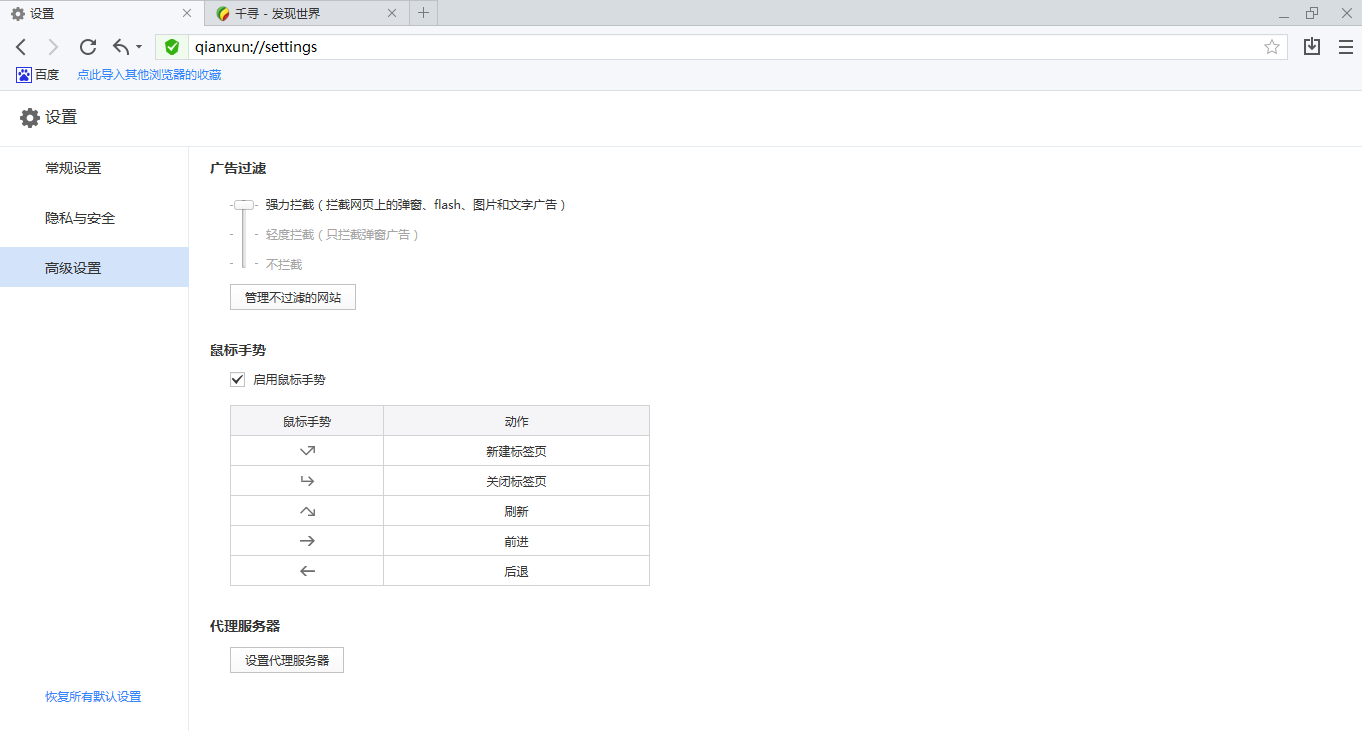Click the 关闭标签页 gesture arrow icon
The image size is (1362, 731).
[x=307, y=481]
